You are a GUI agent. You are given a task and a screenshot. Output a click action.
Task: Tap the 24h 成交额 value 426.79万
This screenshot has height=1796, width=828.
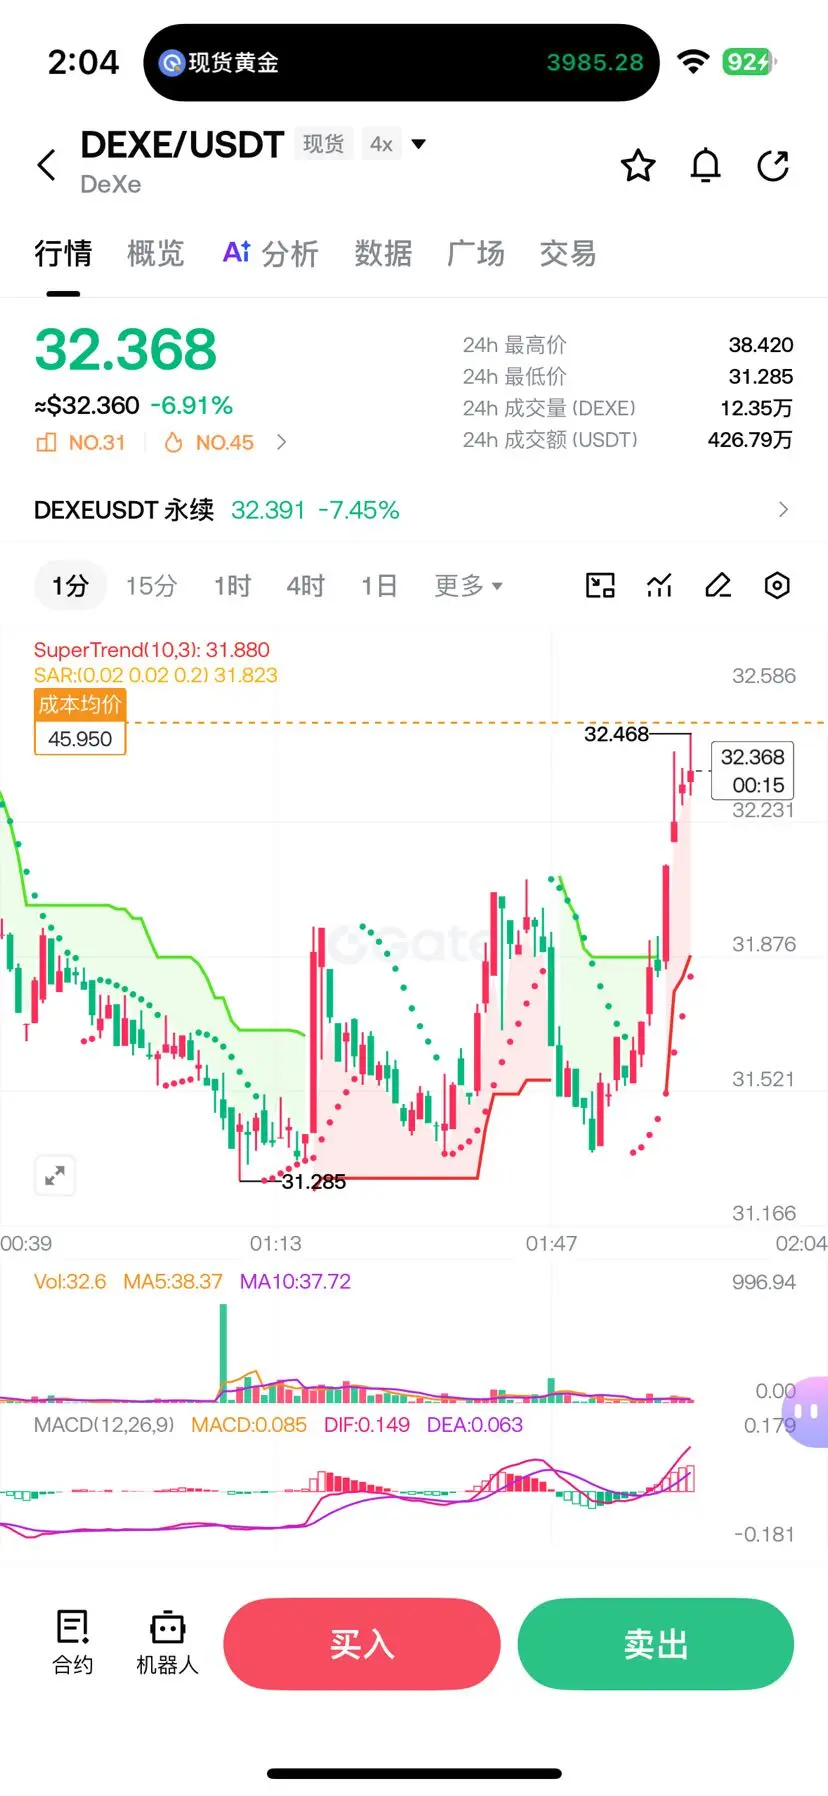point(750,440)
